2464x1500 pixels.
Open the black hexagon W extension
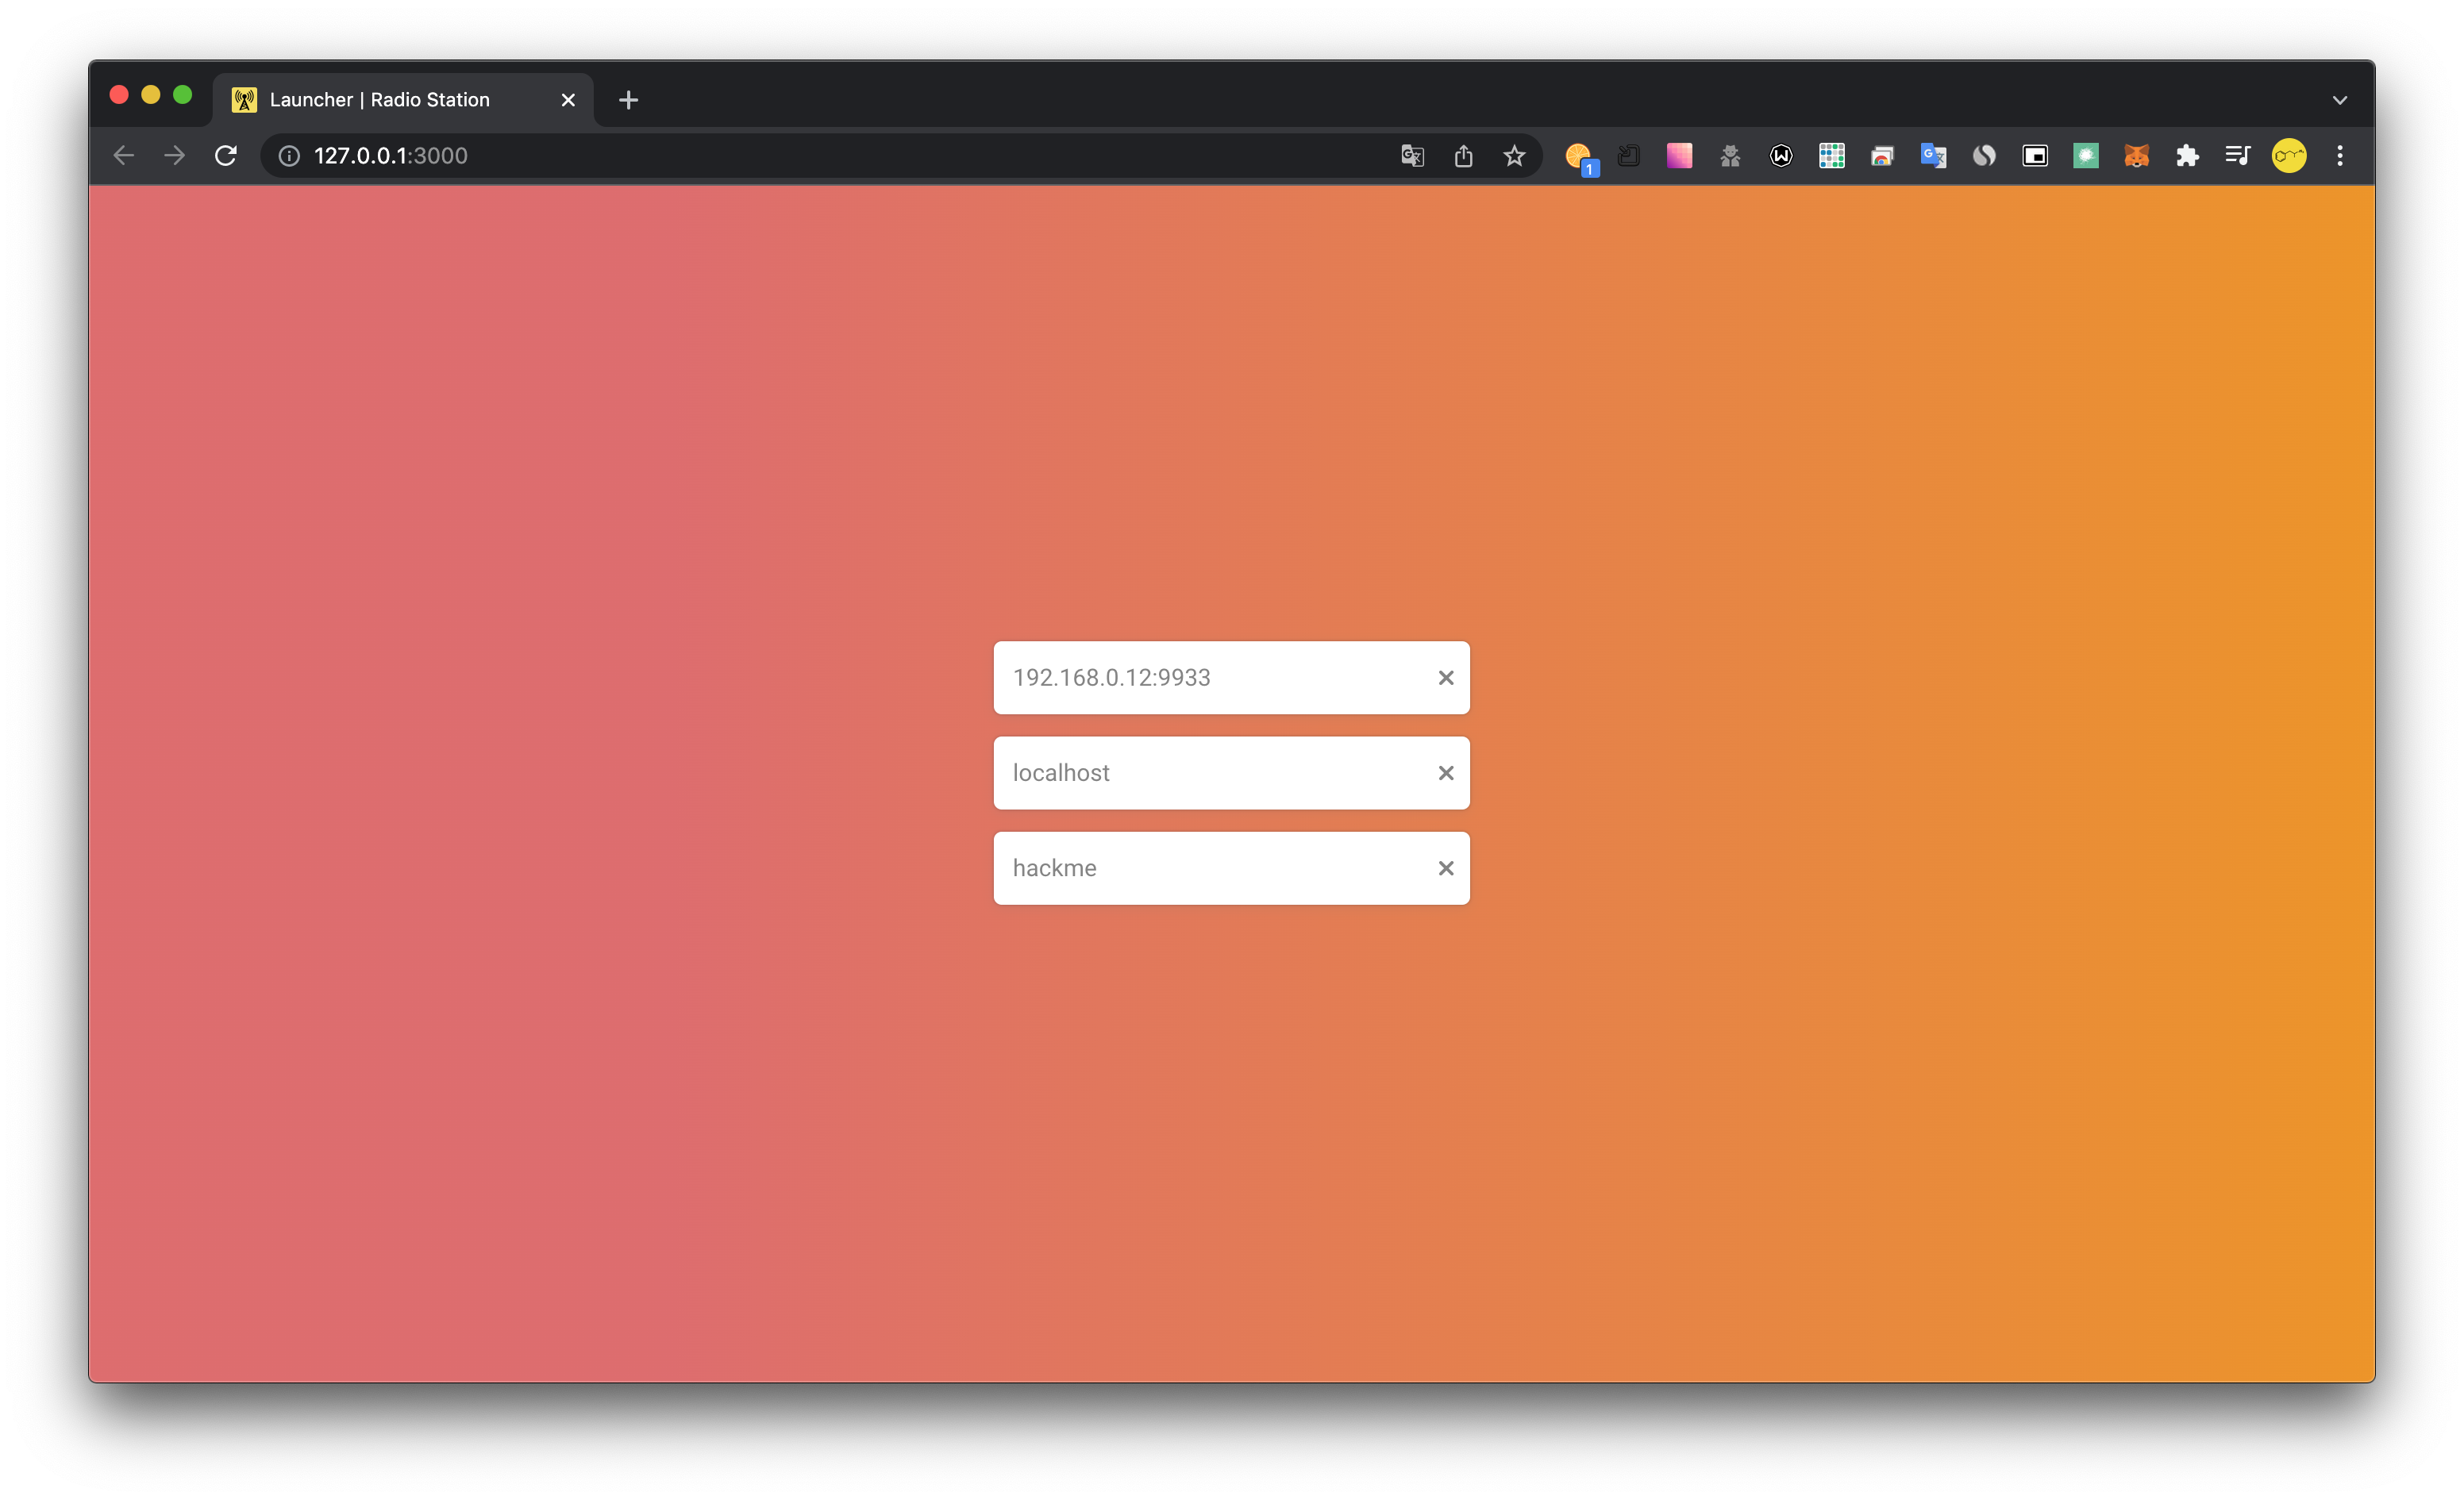pos(1781,156)
